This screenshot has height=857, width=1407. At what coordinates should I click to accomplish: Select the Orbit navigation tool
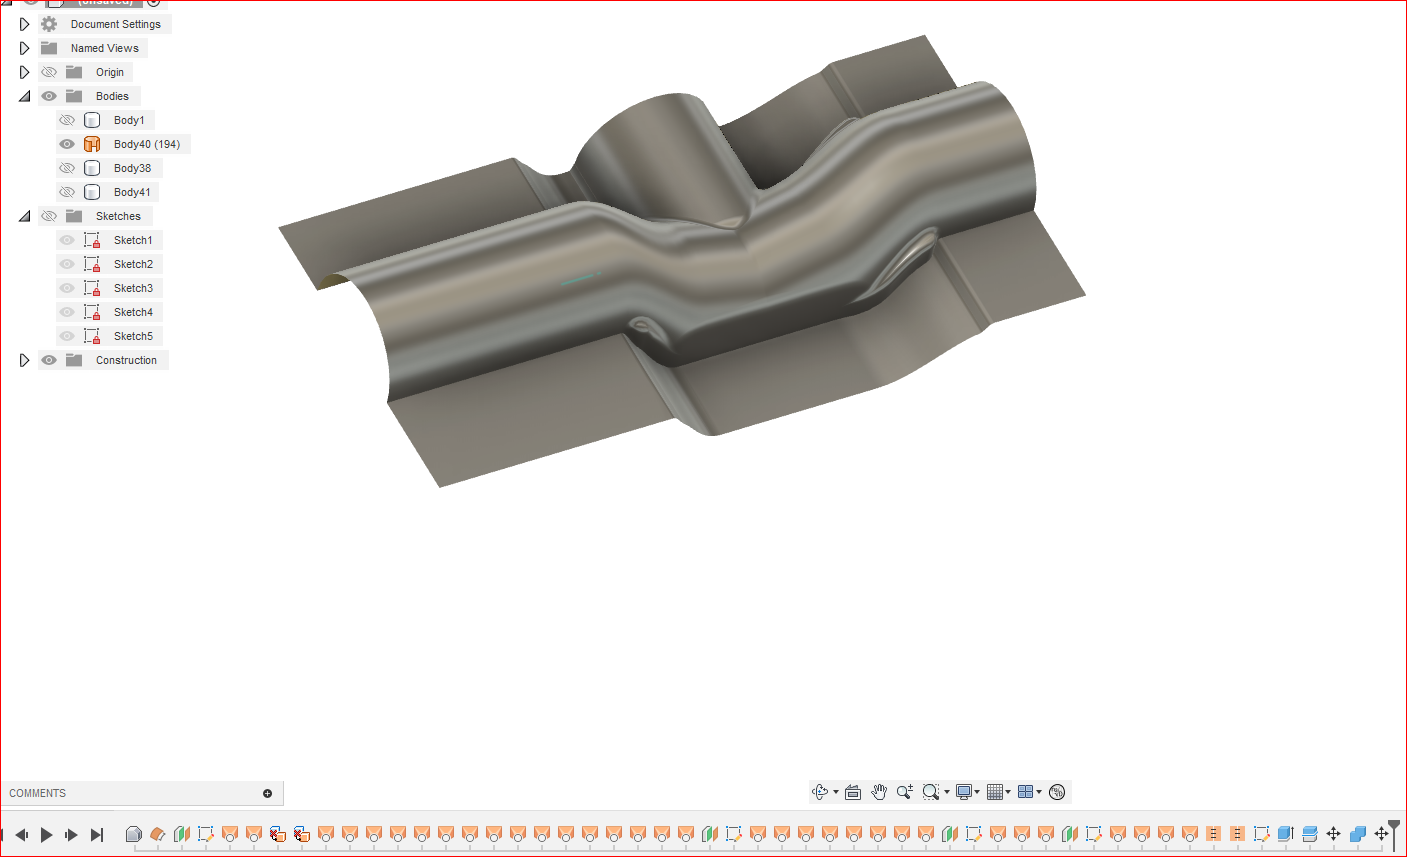[820, 792]
